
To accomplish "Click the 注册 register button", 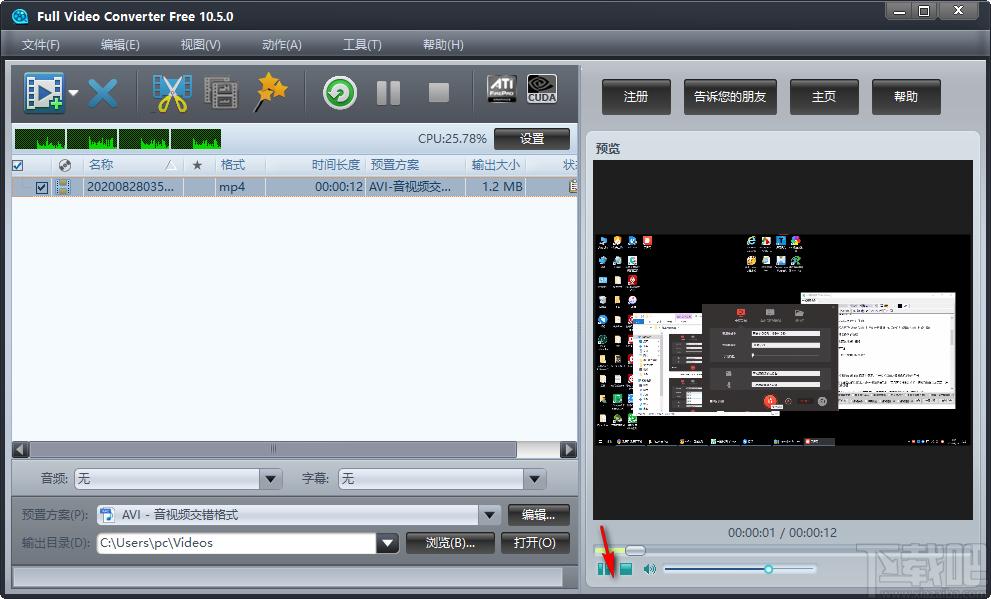I will 636,97.
